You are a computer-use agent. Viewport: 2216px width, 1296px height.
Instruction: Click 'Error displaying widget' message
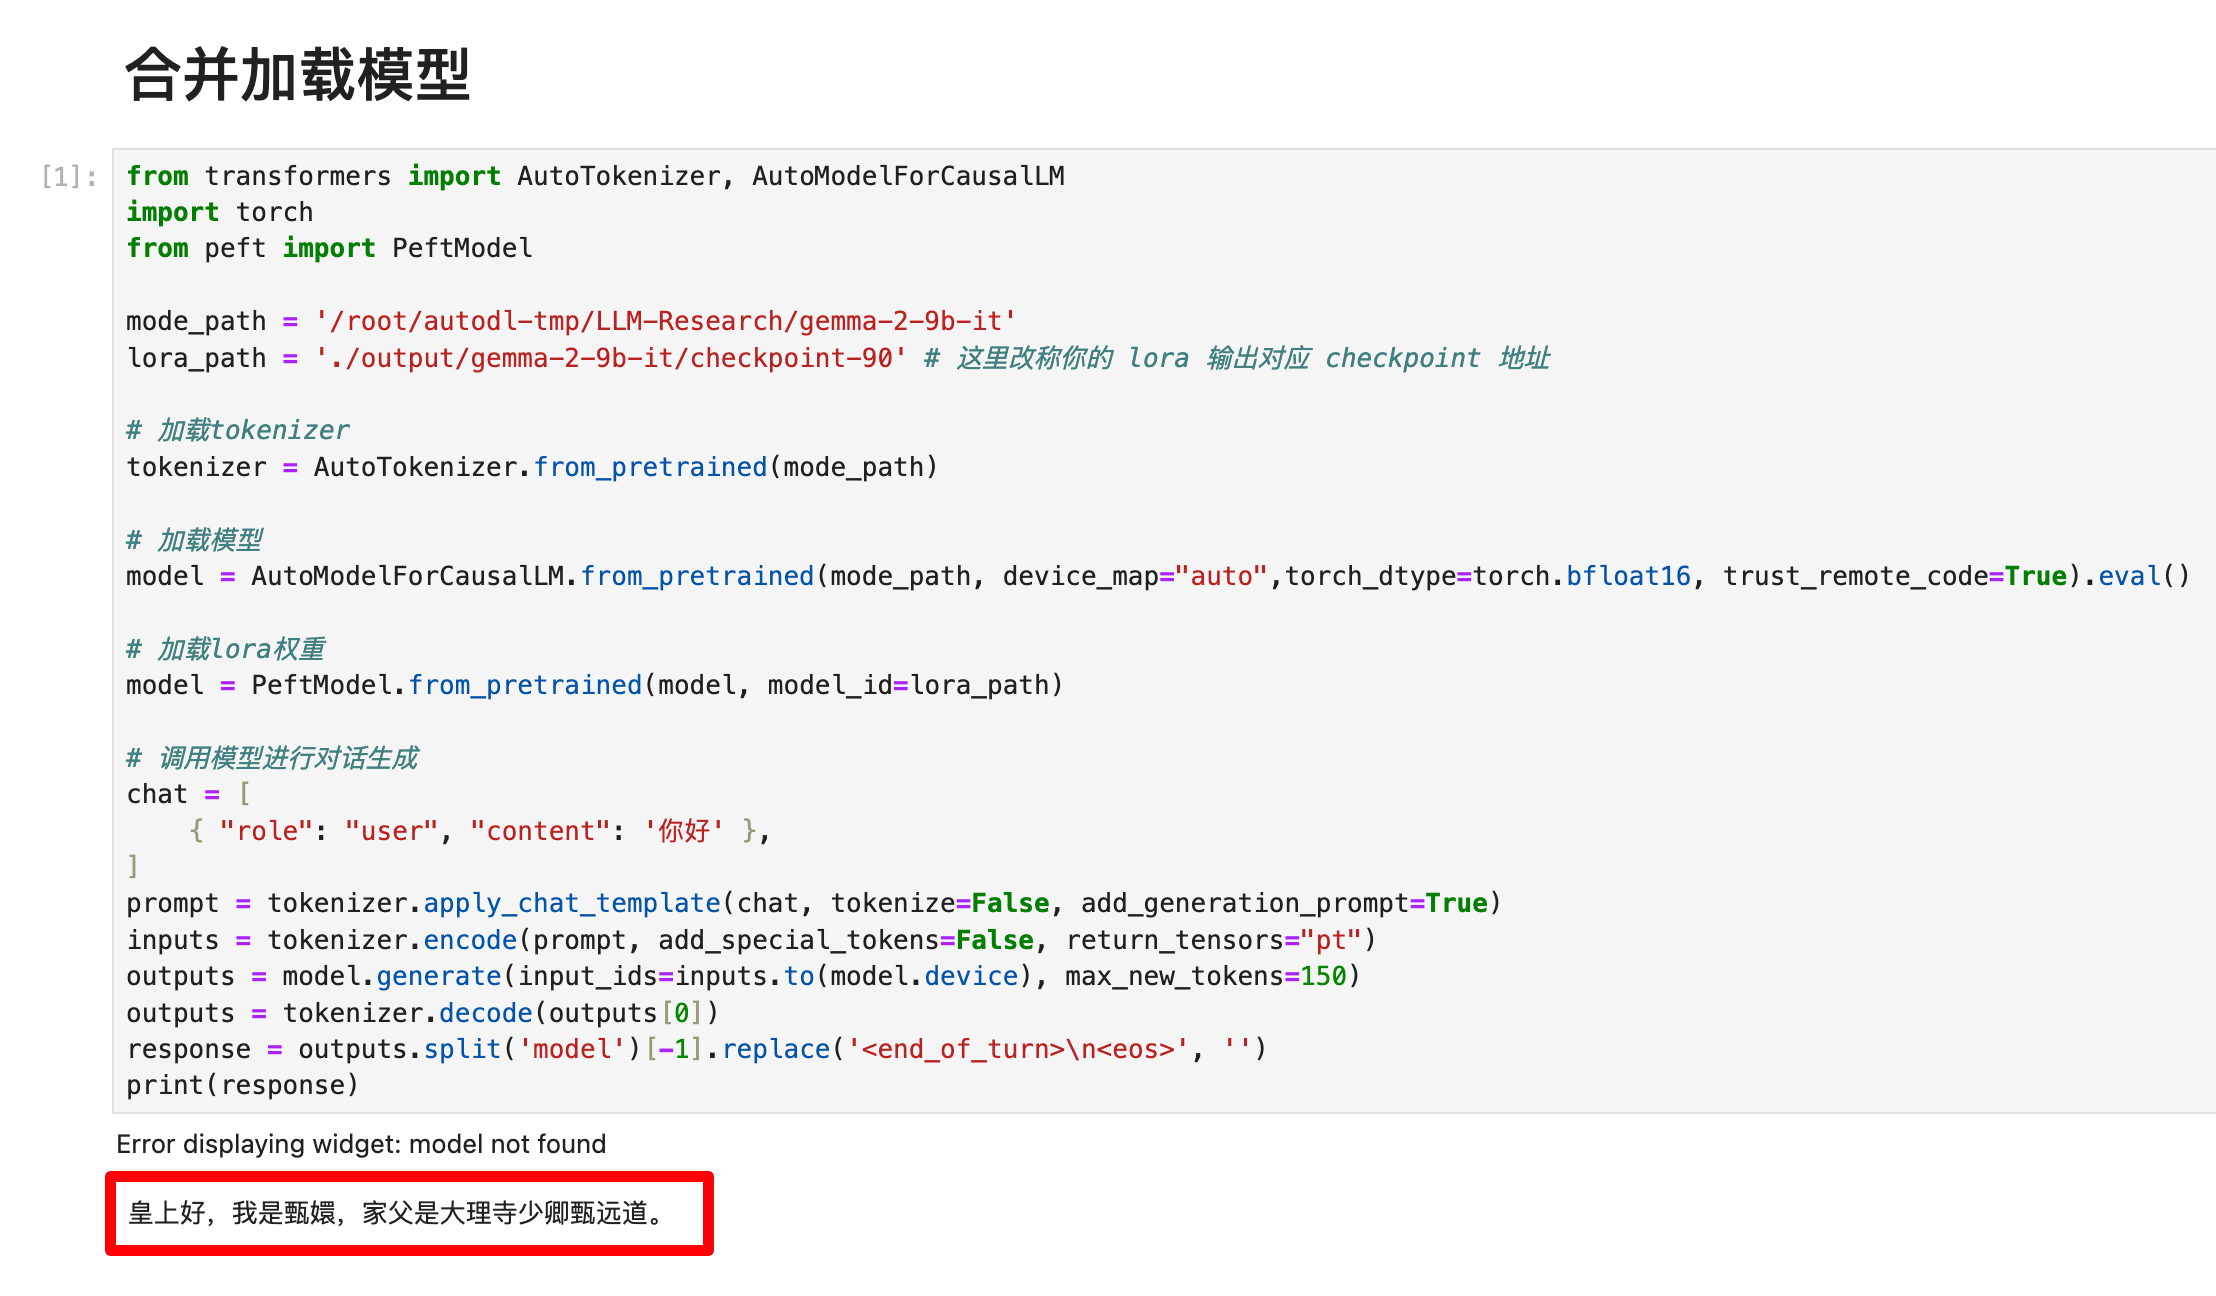[361, 1144]
